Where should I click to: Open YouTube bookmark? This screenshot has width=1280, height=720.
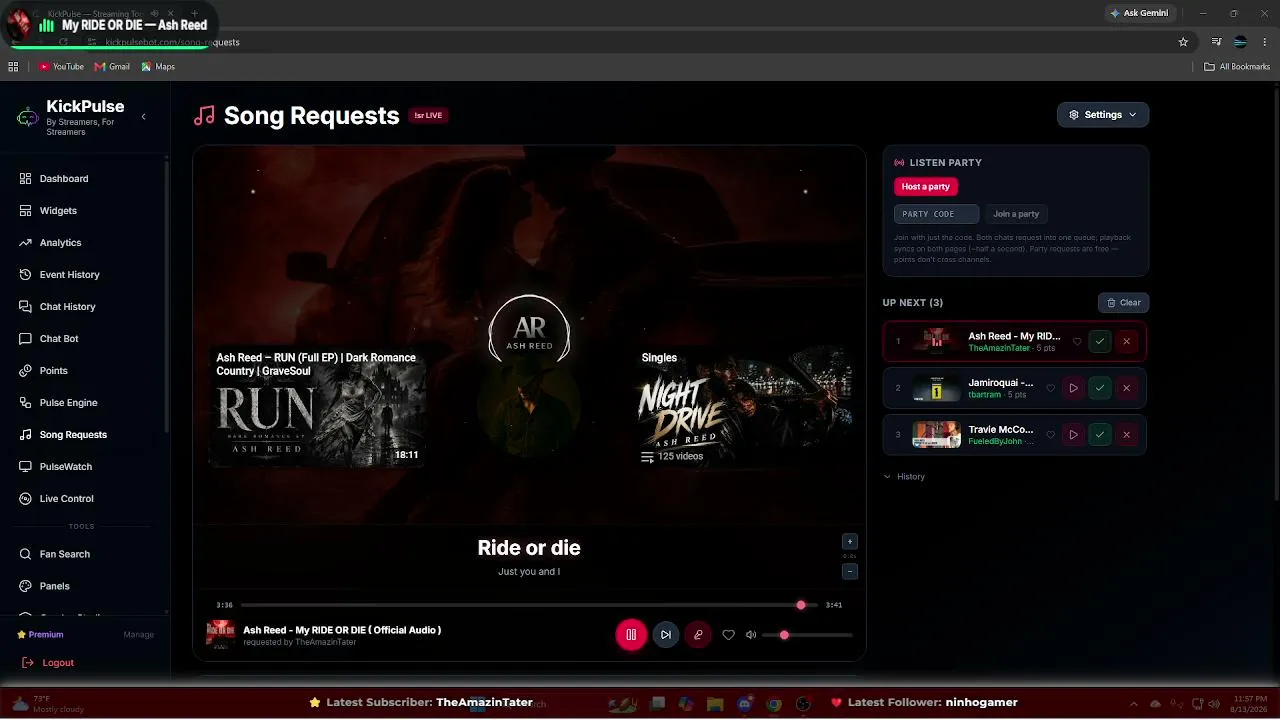(61, 67)
